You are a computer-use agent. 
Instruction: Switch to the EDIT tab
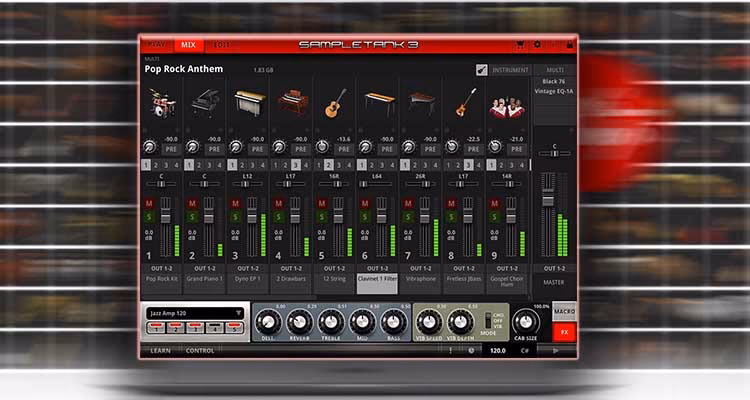coord(221,44)
